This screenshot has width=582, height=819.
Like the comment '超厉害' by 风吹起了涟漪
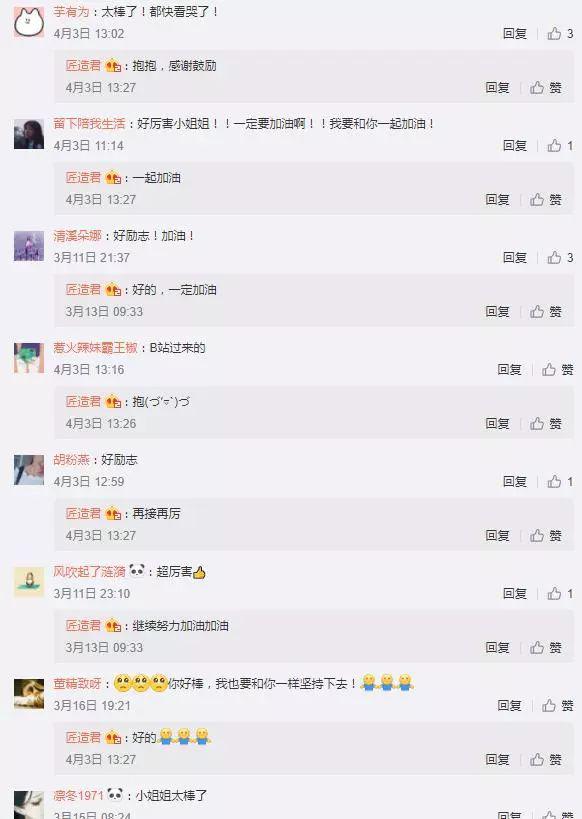[560, 593]
